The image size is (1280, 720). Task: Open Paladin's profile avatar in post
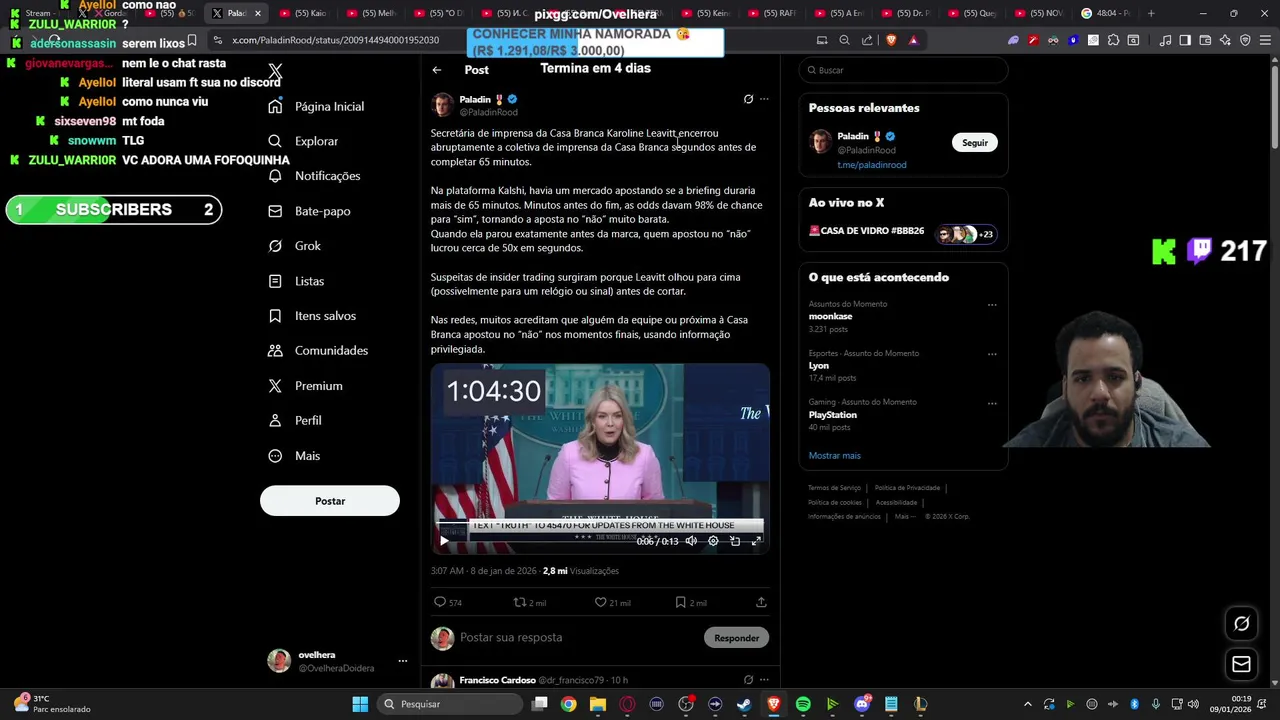click(442, 105)
